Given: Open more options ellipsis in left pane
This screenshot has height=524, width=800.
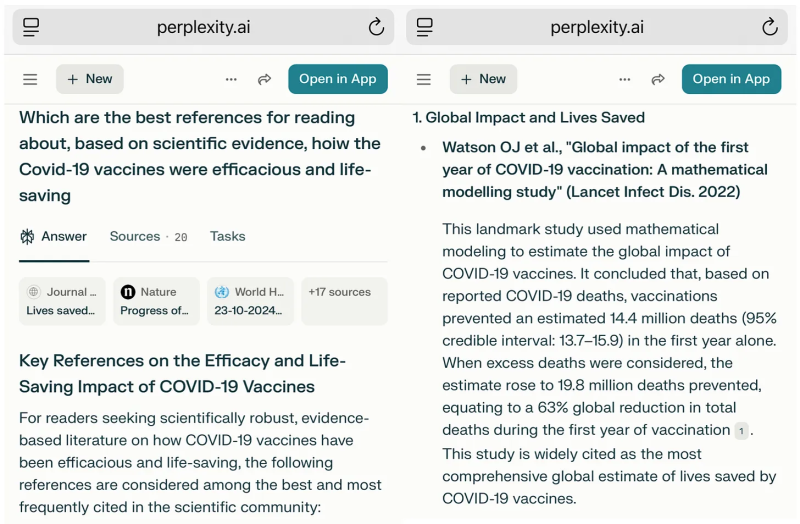Looking at the screenshot, I should pos(231,79).
